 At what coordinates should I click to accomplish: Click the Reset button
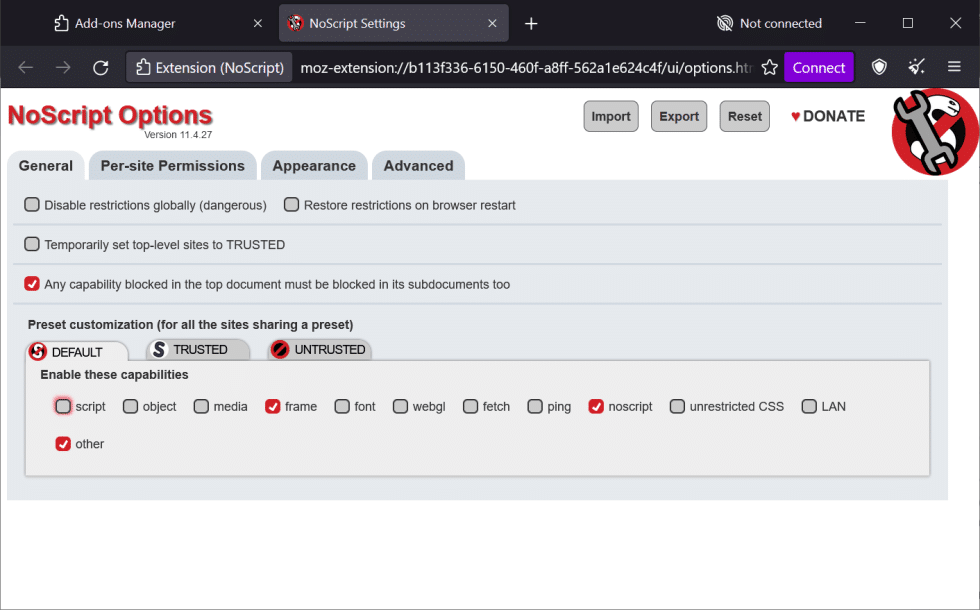744,116
